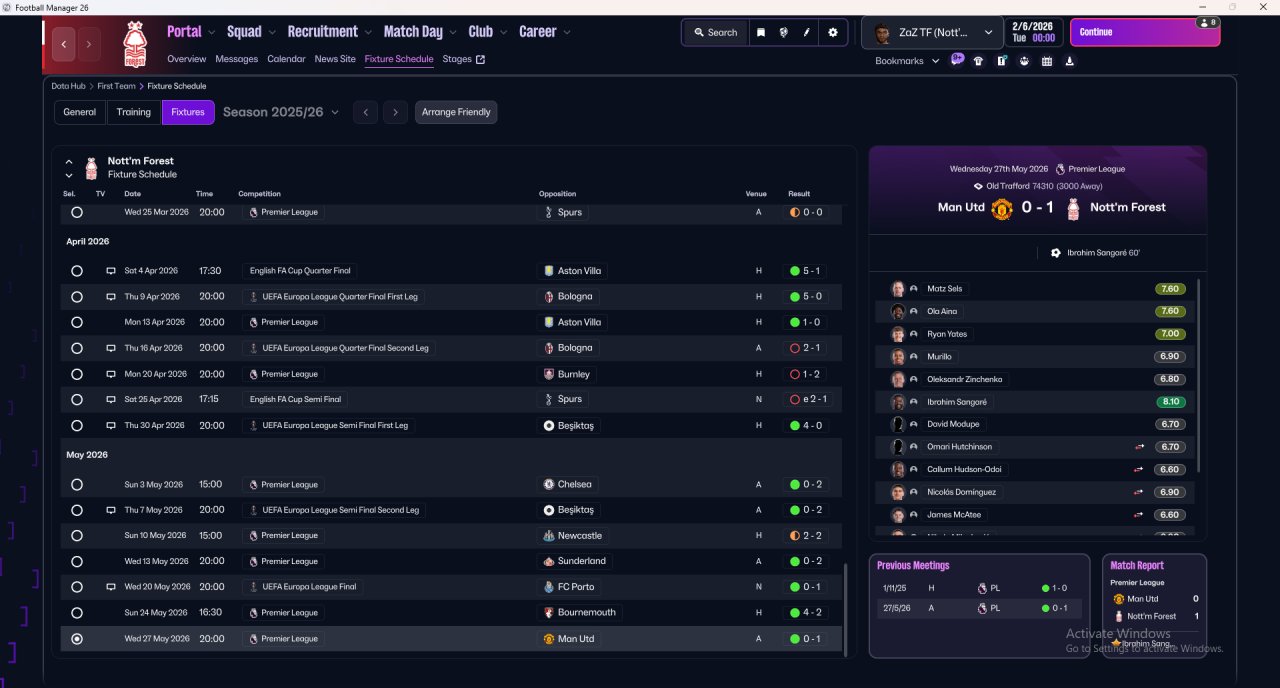Click the group of people bookmark icon

point(1024,61)
